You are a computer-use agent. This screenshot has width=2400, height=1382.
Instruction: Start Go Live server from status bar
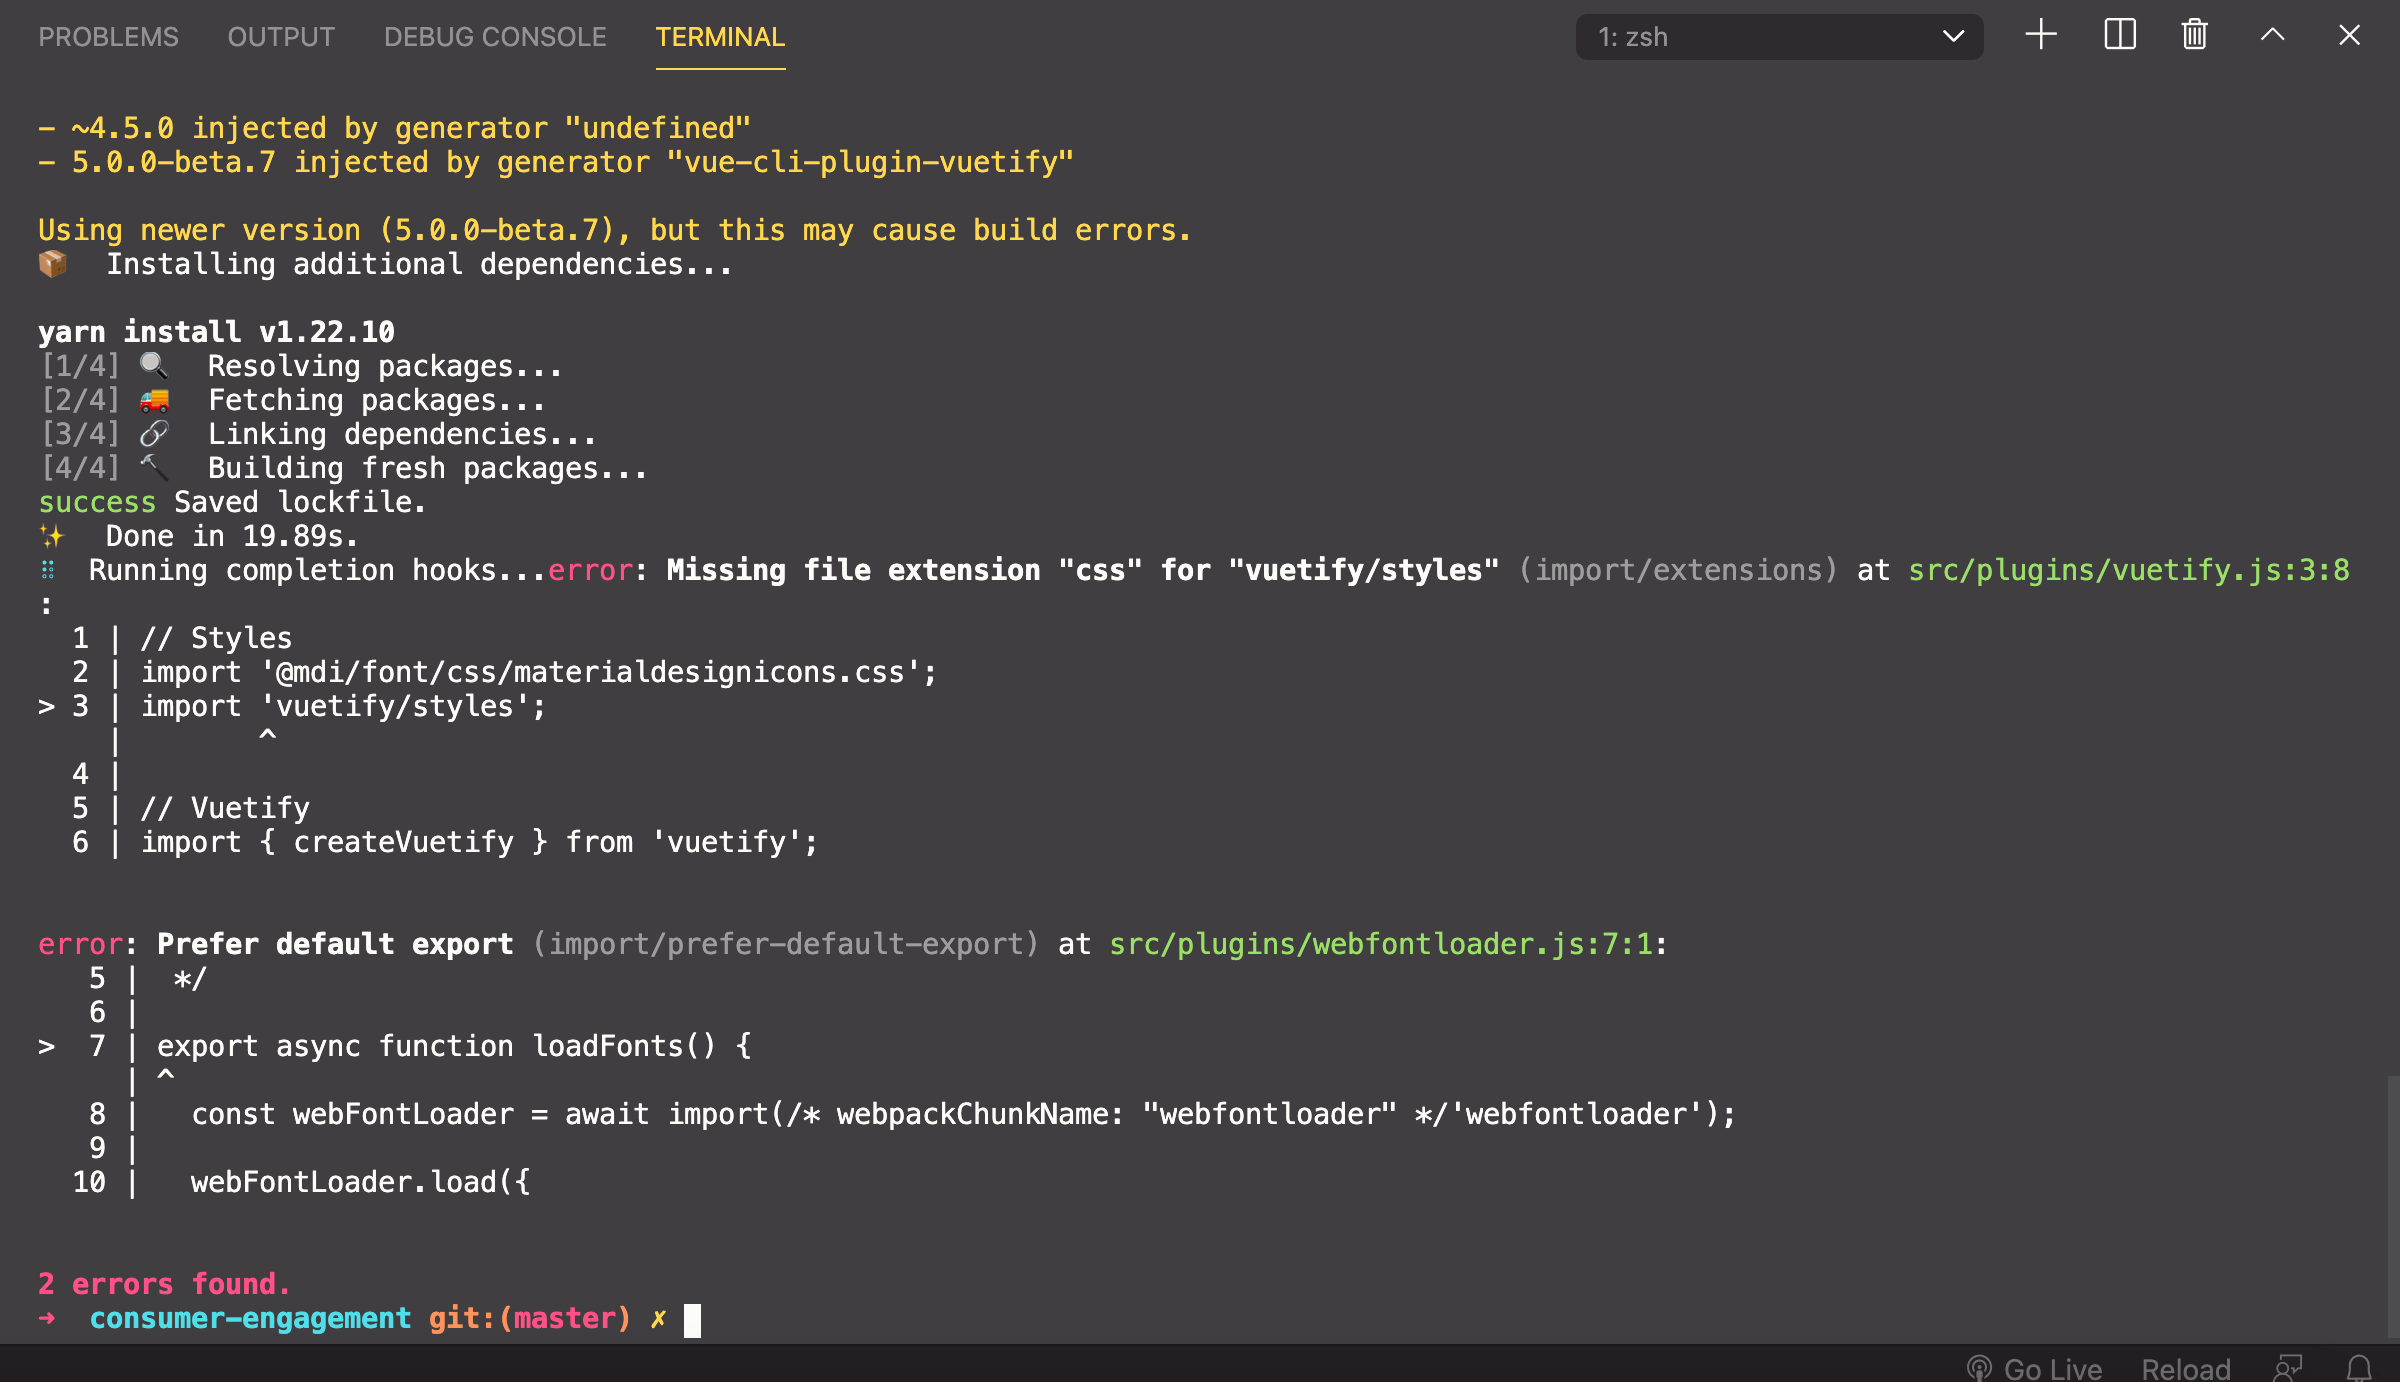2035,1367
